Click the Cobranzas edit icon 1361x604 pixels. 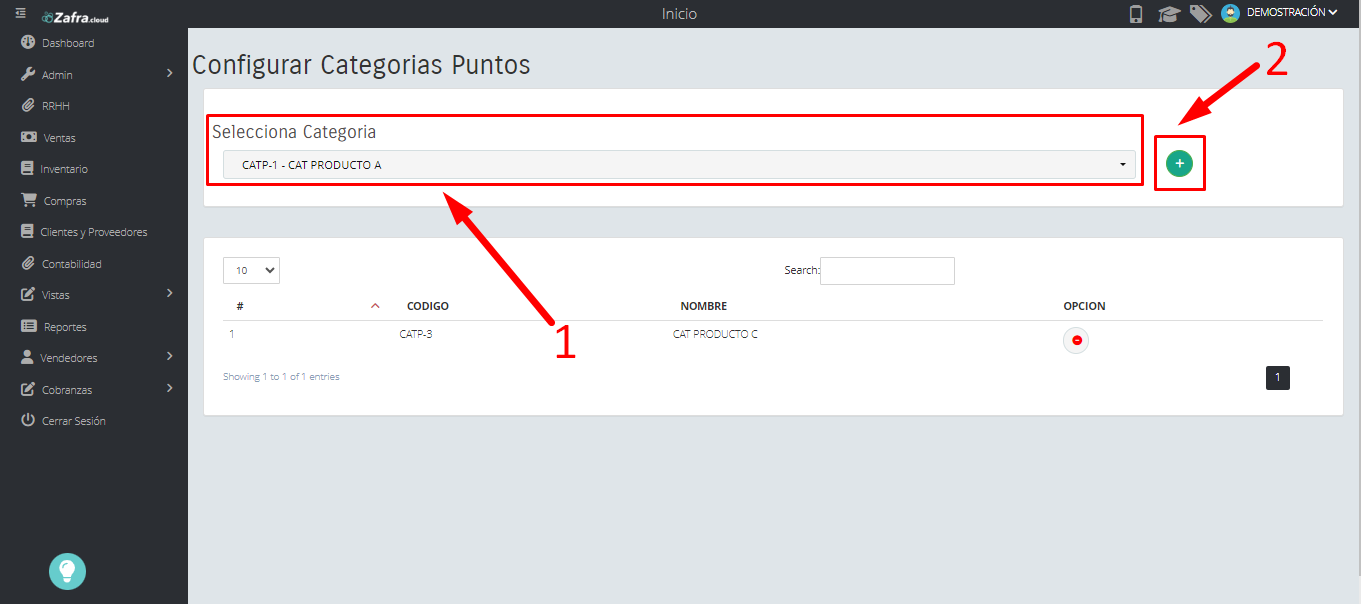pyautogui.click(x=29, y=390)
